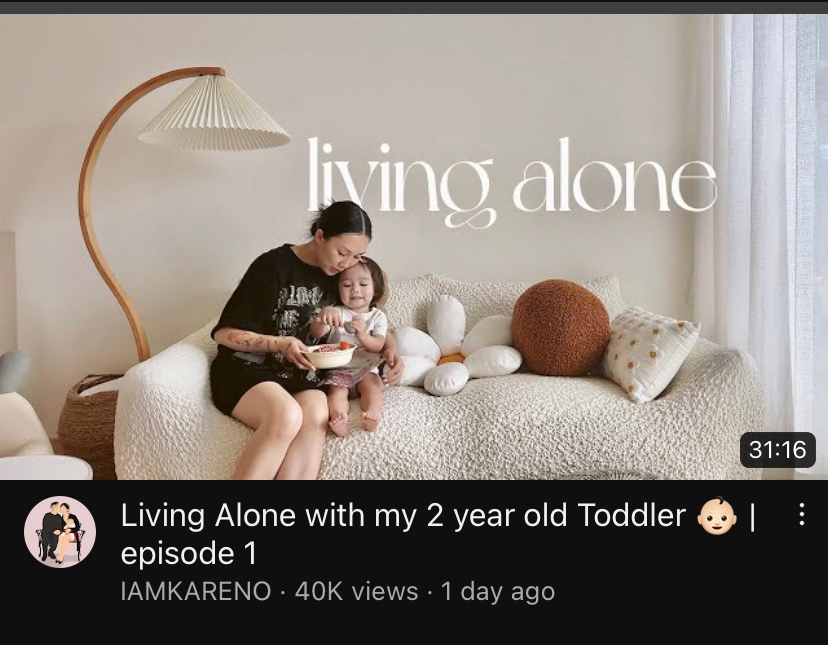Screen dimensions: 828x645
Task: Click the bowl of food the toddler is holding
Action: pyautogui.click(x=331, y=354)
